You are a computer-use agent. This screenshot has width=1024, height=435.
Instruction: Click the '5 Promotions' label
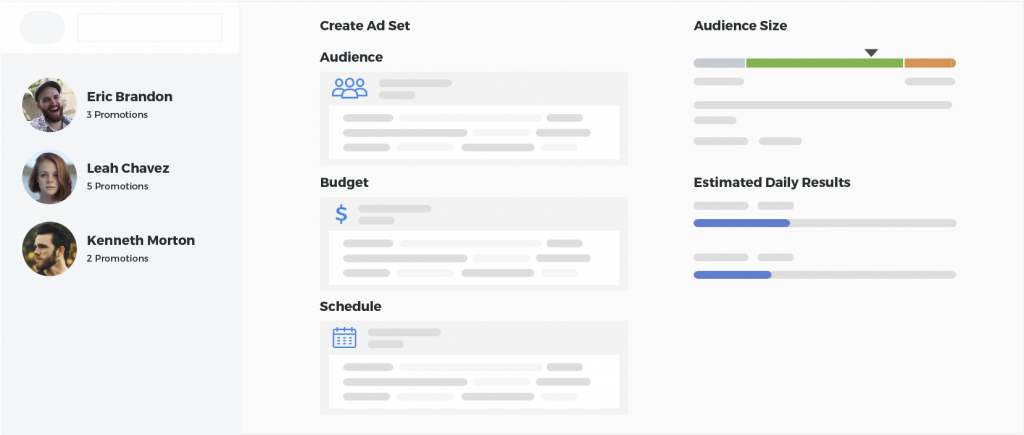coord(118,186)
